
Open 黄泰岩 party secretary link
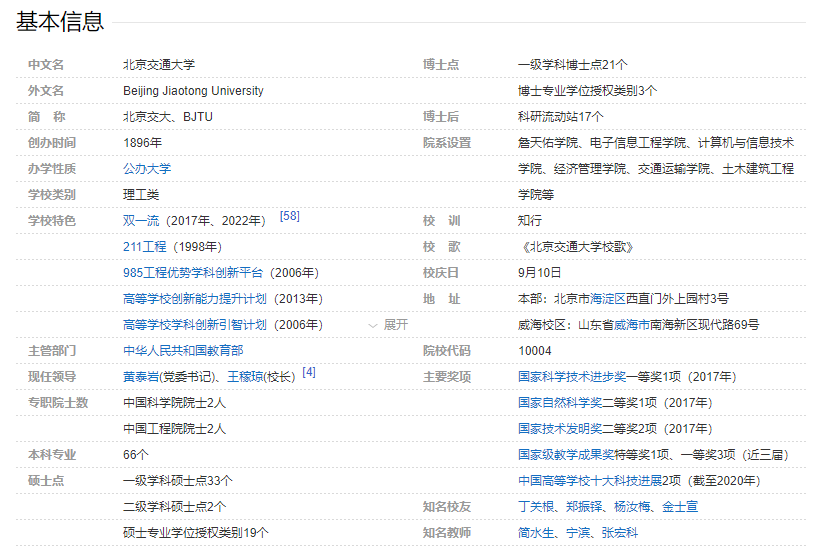(x=141, y=377)
